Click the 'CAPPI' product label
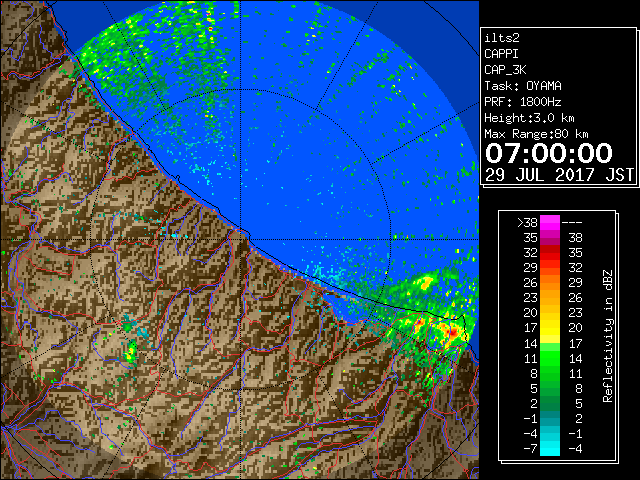The width and height of the screenshot is (640, 480). [x=501, y=54]
